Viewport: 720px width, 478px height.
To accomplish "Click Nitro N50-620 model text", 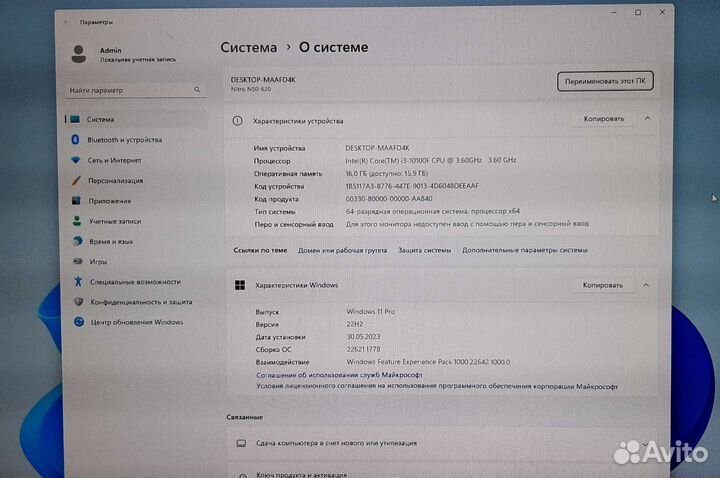I will [251, 89].
